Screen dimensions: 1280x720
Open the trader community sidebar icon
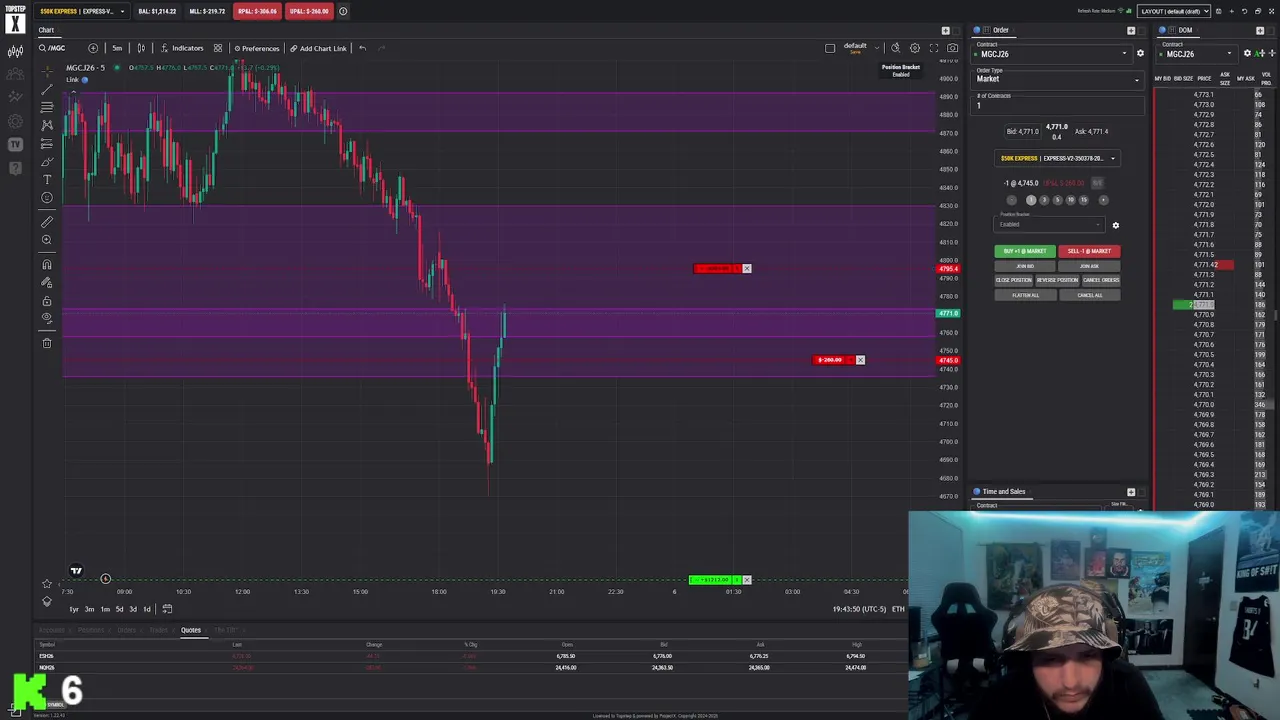tap(15, 74)
